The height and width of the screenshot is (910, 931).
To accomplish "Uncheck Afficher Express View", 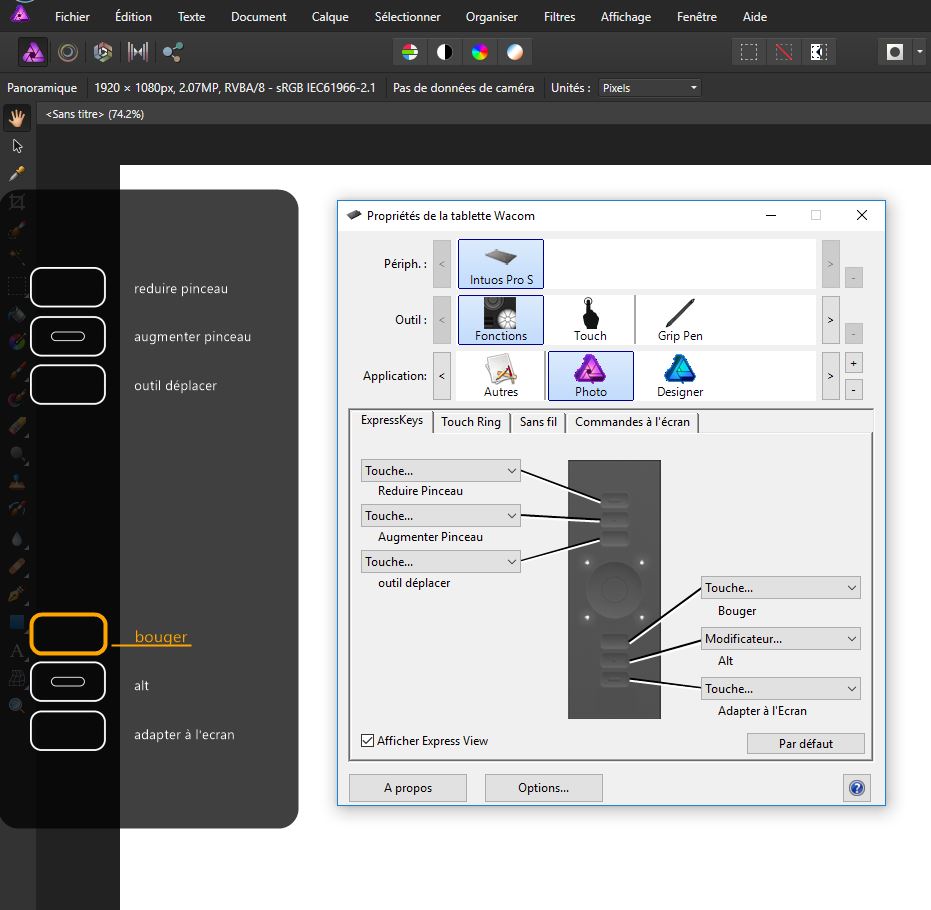I will 368,740.
